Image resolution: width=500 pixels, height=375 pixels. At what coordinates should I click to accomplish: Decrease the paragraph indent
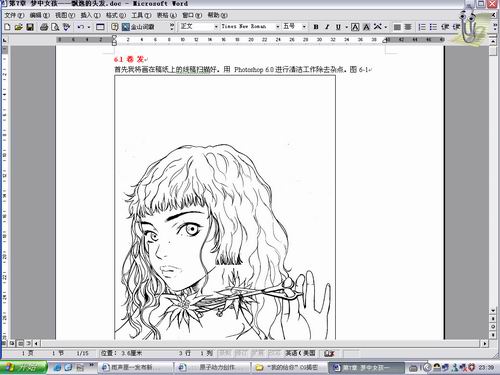click(x=445, y=27)
